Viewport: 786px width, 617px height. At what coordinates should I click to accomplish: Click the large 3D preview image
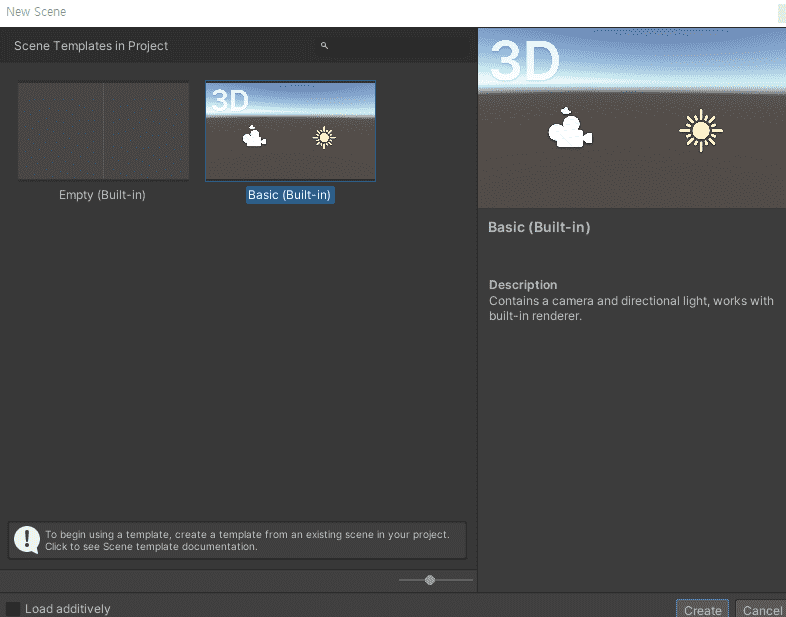click(632, 118)
